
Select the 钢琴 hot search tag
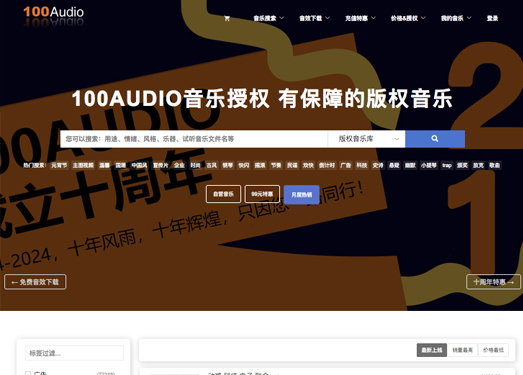pyautogui.click(x=228, y=165)
